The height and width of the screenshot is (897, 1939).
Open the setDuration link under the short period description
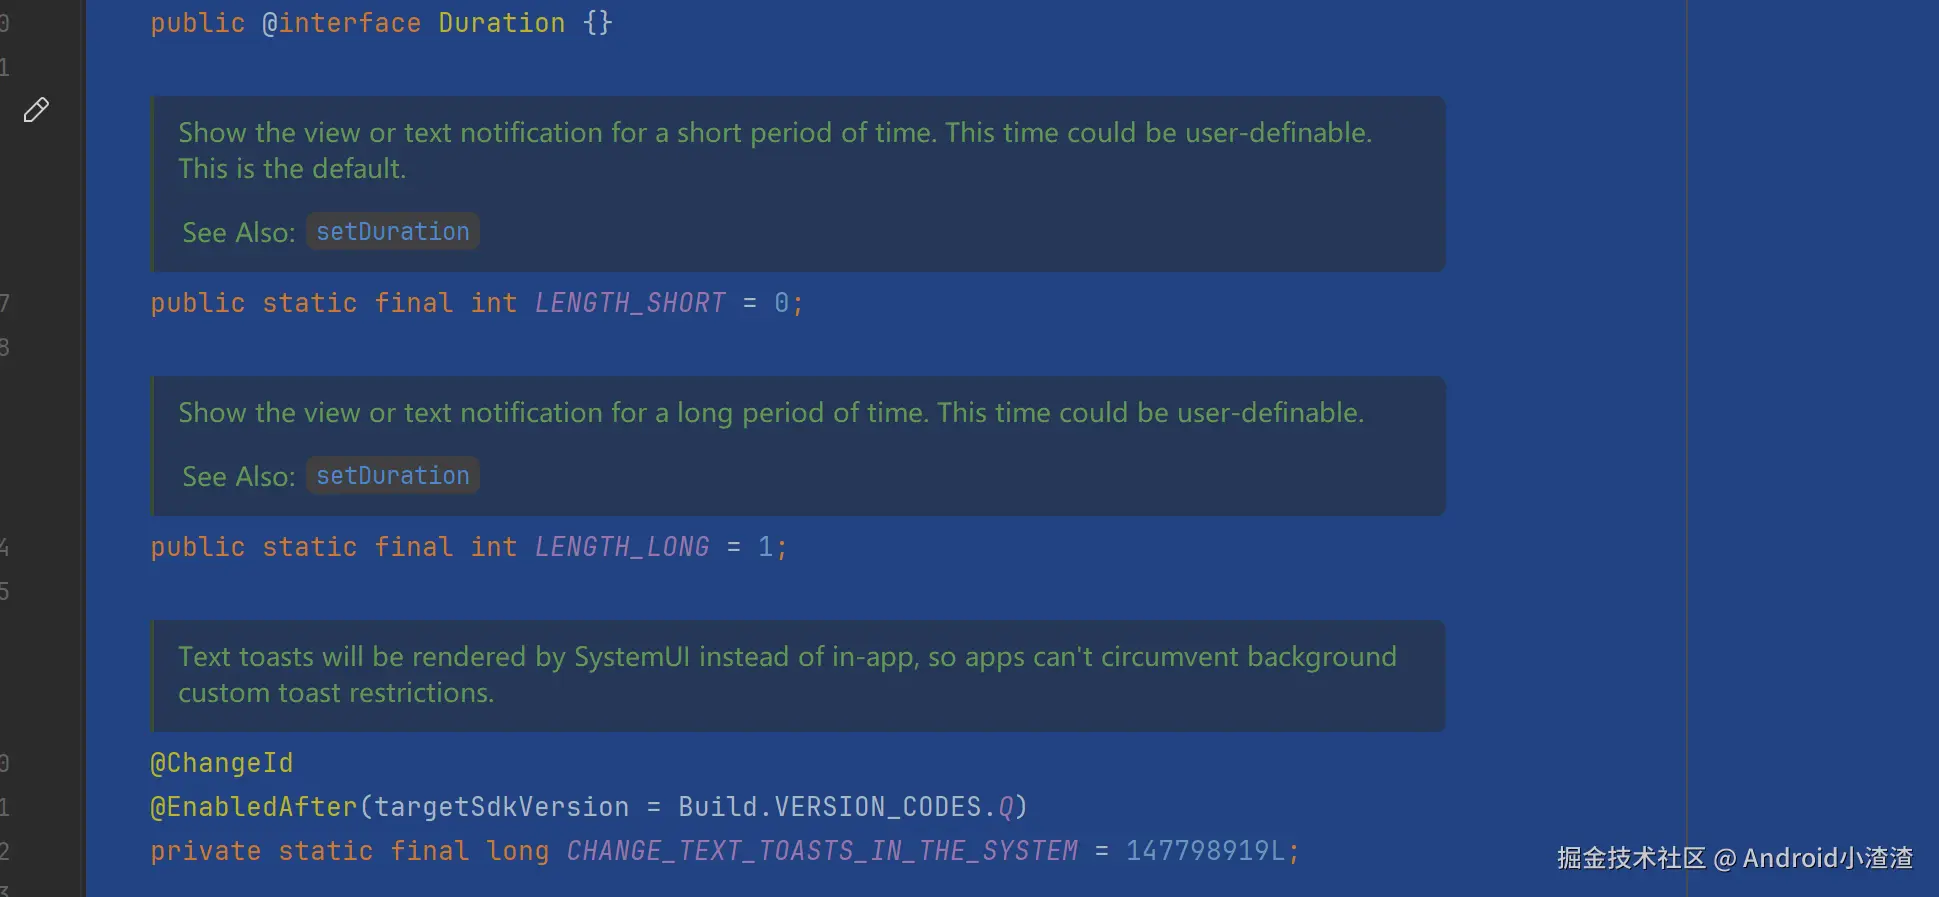392,232
